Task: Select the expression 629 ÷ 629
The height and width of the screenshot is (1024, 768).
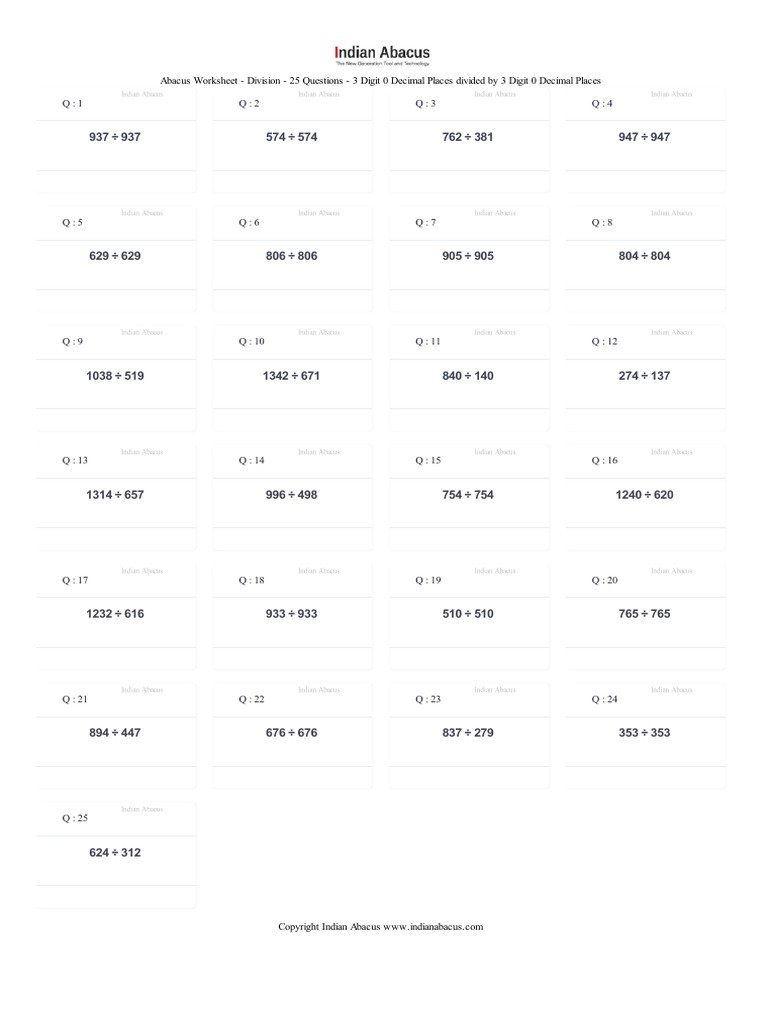Action: (115, 256)
